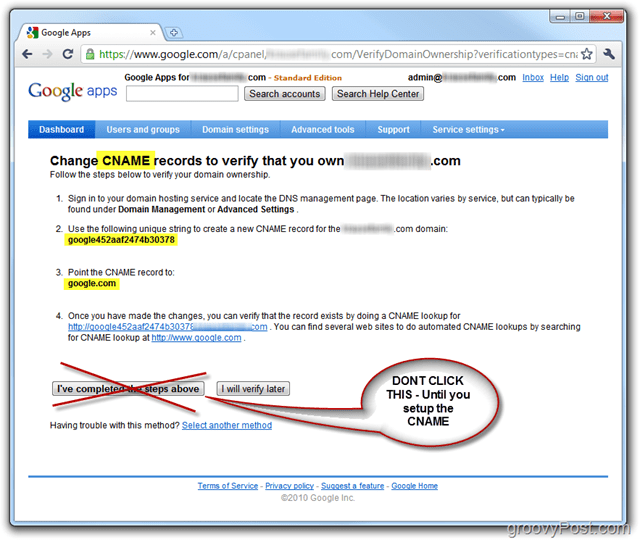
Task: Click the account search text field
Action: tap(182, 93)
